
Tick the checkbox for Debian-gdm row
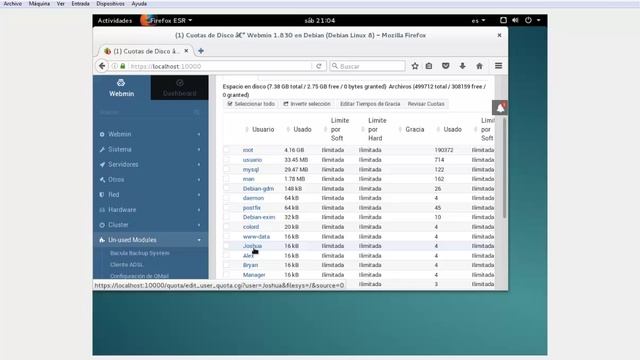point(227,188)
